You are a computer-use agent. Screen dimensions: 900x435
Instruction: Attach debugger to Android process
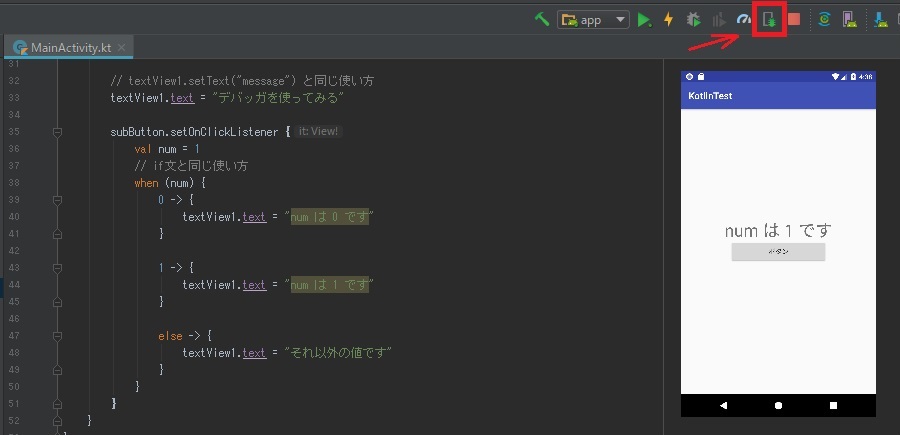(769, 20)
